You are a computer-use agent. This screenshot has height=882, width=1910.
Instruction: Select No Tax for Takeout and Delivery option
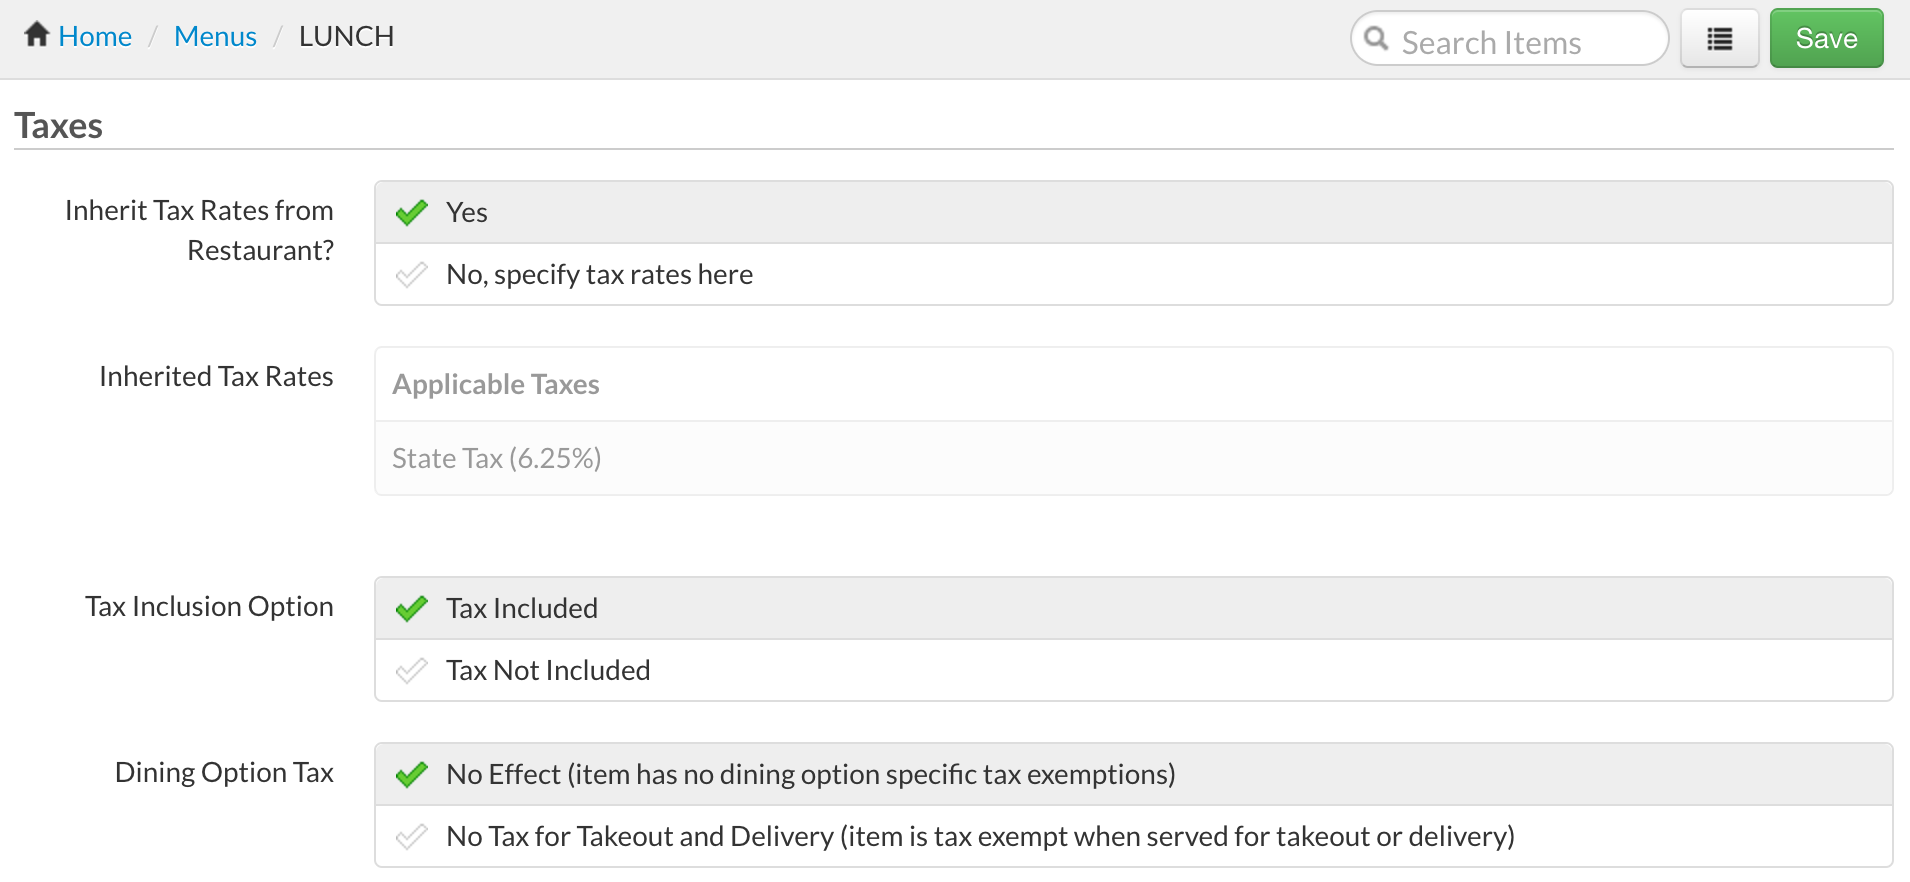point(980,837)
